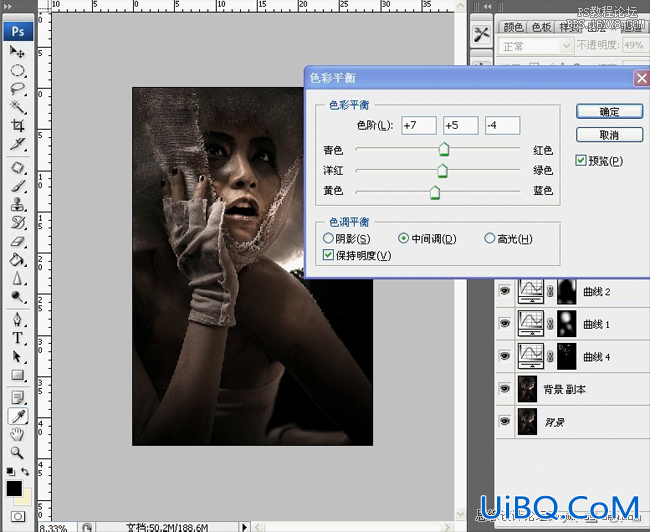Collapse the panel dock double arrows
The height and width of the screenshot is (532, 650).
pos(488,6)
